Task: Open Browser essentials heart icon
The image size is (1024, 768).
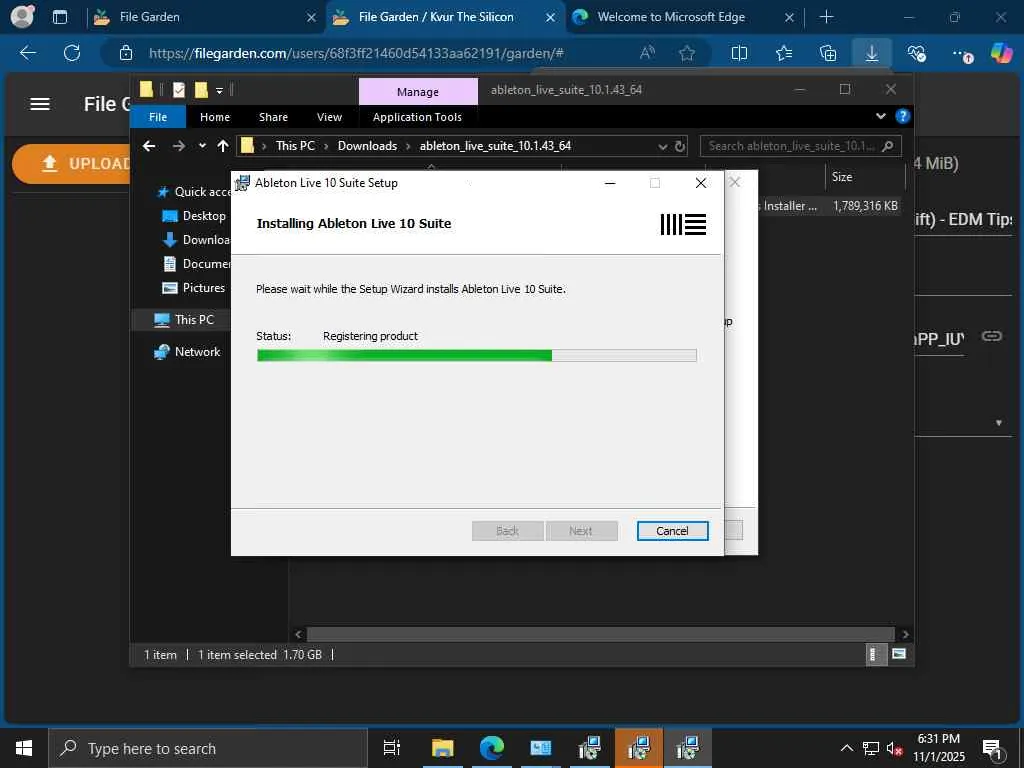Action: pyautogui.click(x=916, y=54)
